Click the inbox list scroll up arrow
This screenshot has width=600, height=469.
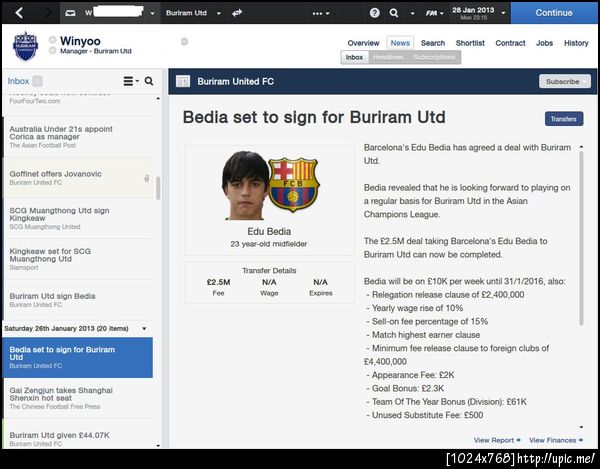pos(158,99)
